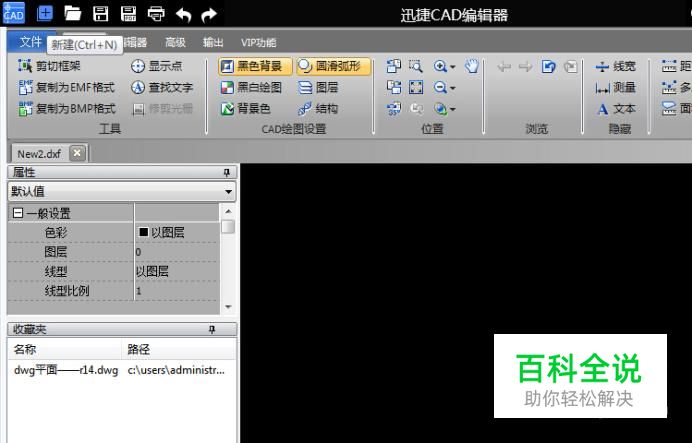Viewport: 692px width, 443px height.
Task: Pin the 收藏夹 favorites panel
Action: point(212,330)
